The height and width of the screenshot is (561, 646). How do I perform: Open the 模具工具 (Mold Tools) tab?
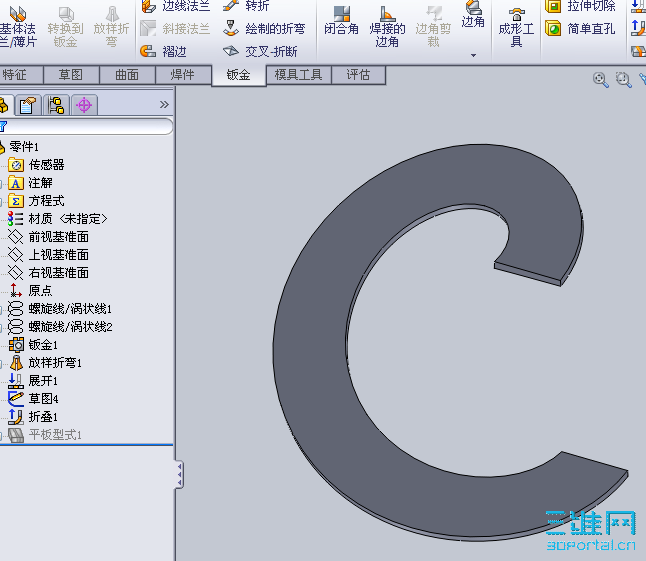(299, 75)
